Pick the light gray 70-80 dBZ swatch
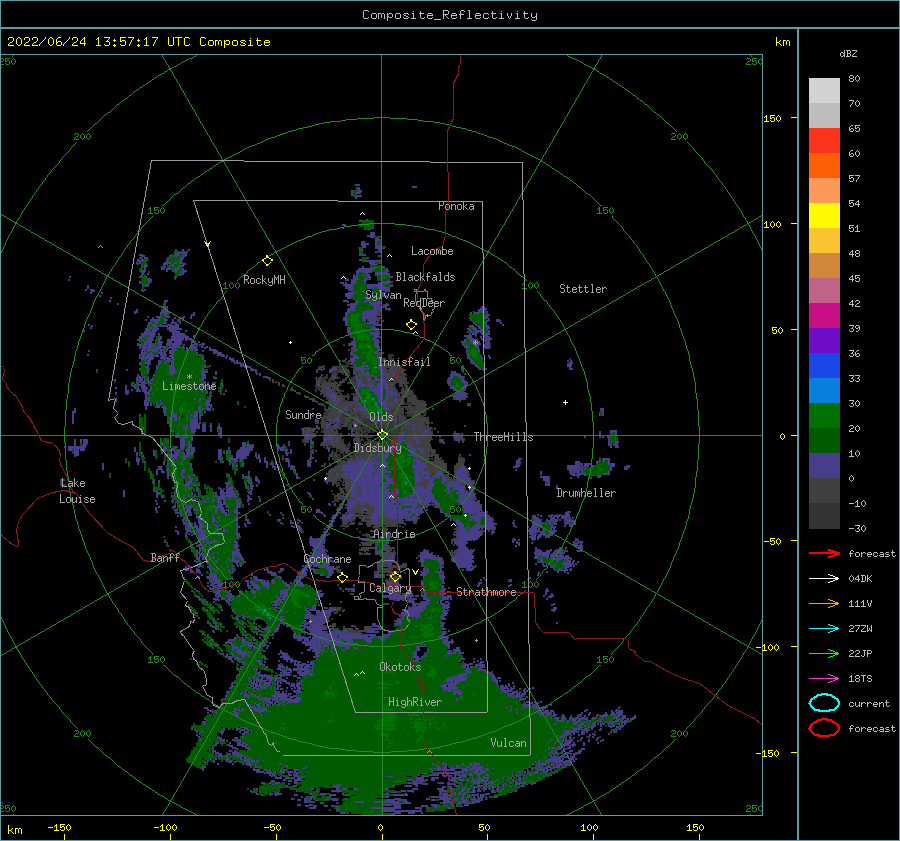 [824, 90]
